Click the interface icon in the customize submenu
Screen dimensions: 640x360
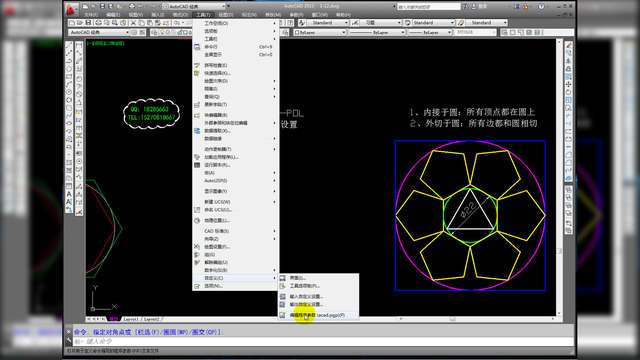tap(282, 278)
